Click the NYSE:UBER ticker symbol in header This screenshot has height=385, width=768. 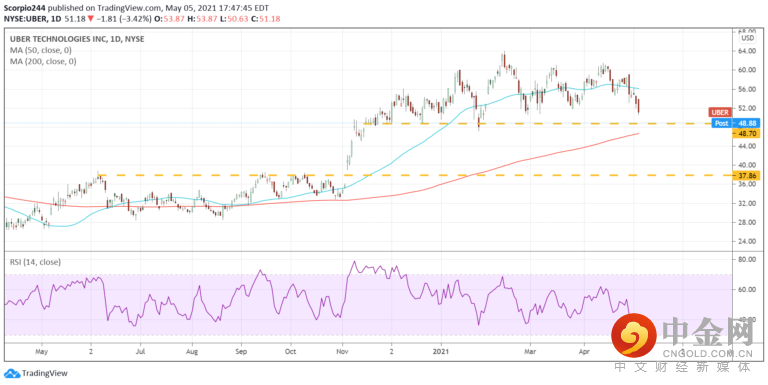(x=25, y=19)
